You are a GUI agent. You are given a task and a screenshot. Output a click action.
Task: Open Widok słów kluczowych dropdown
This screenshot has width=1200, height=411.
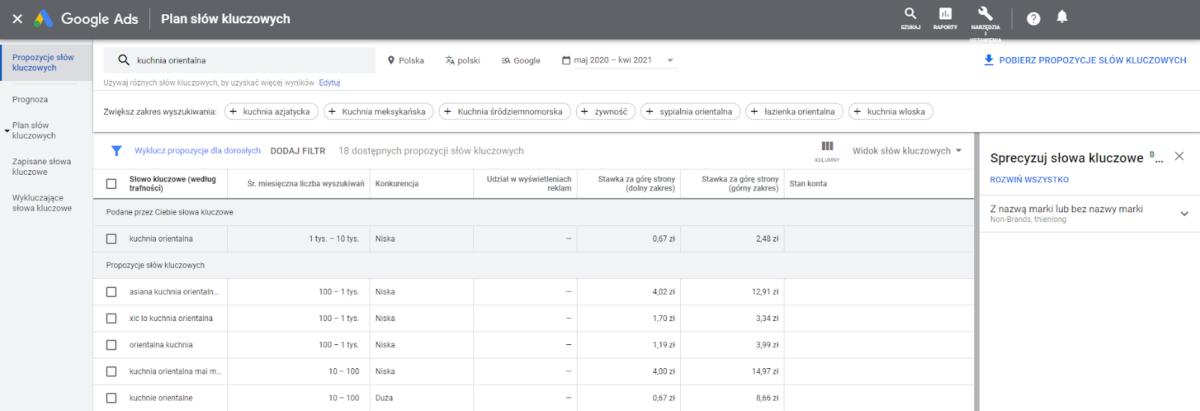(x=907, y=151)
